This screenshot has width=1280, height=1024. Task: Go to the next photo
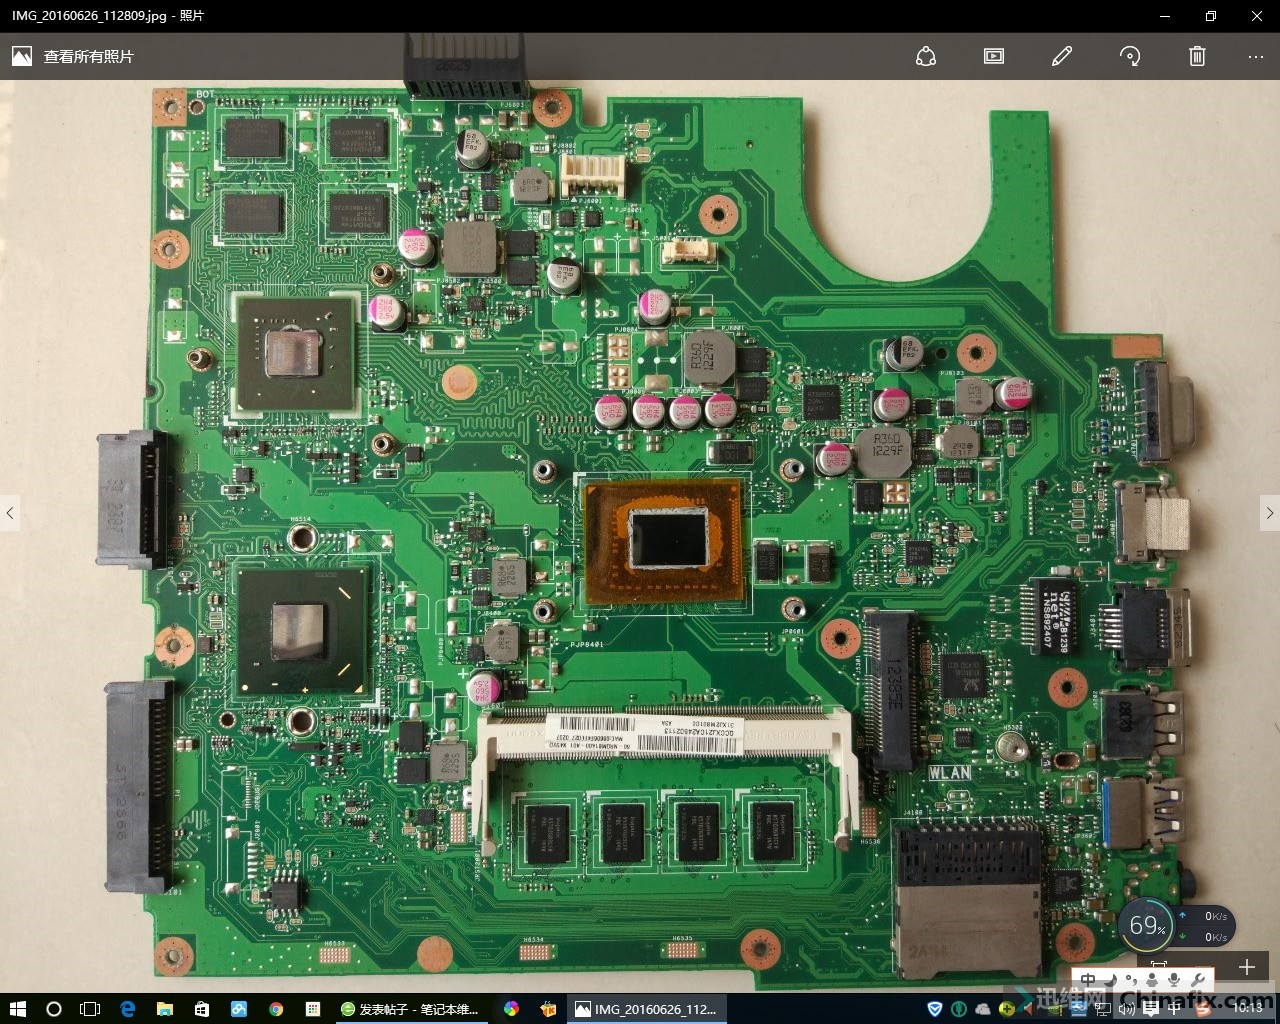1269,513
